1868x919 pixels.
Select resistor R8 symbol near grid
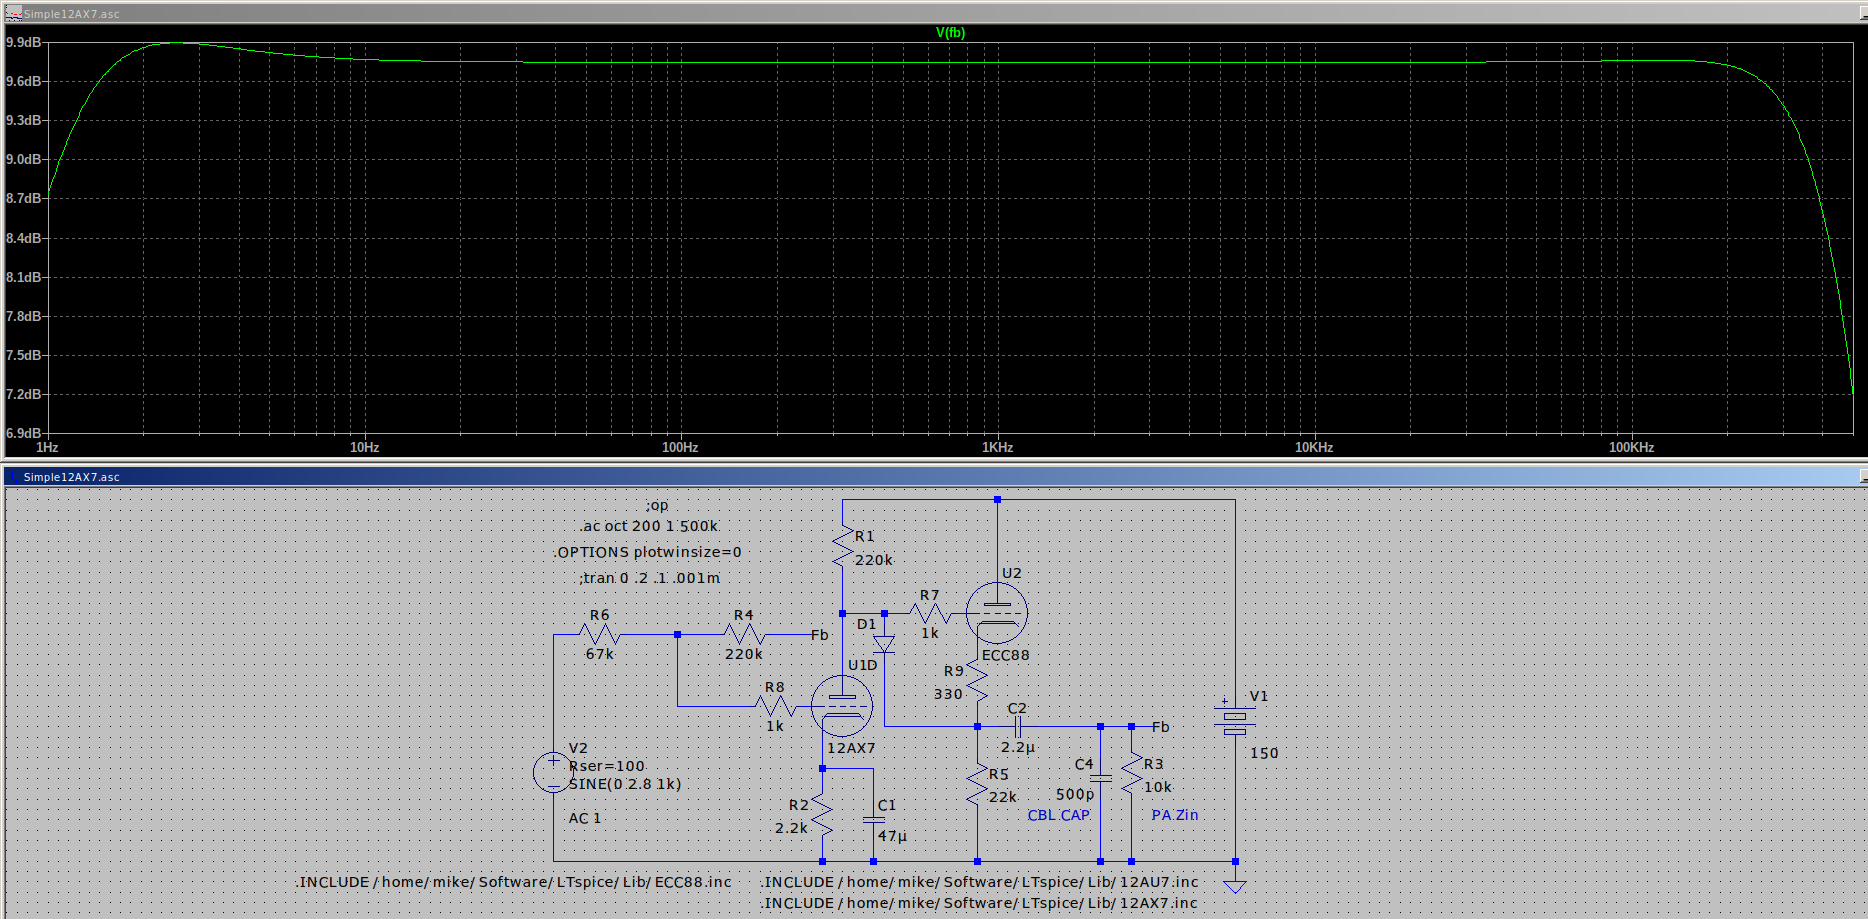point(776,706)
